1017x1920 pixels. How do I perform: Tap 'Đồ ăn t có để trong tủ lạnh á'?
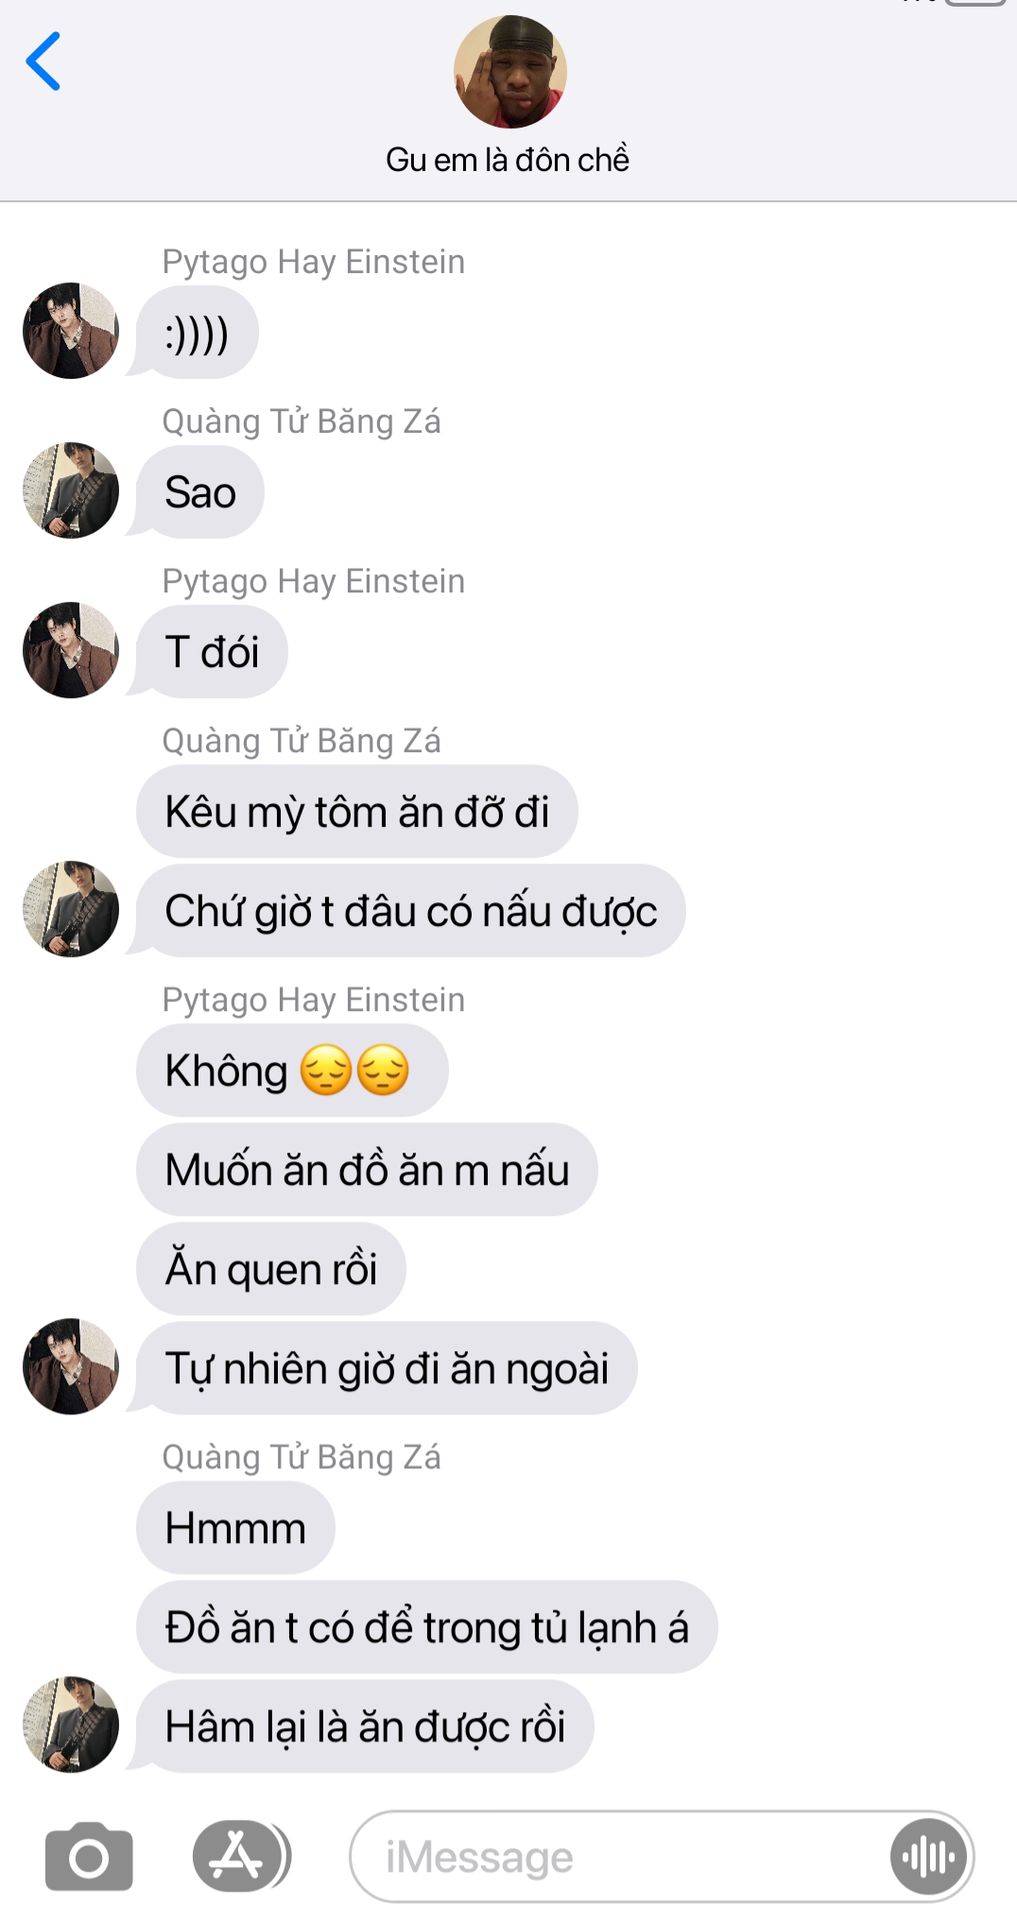click(x=427, y=1627)
